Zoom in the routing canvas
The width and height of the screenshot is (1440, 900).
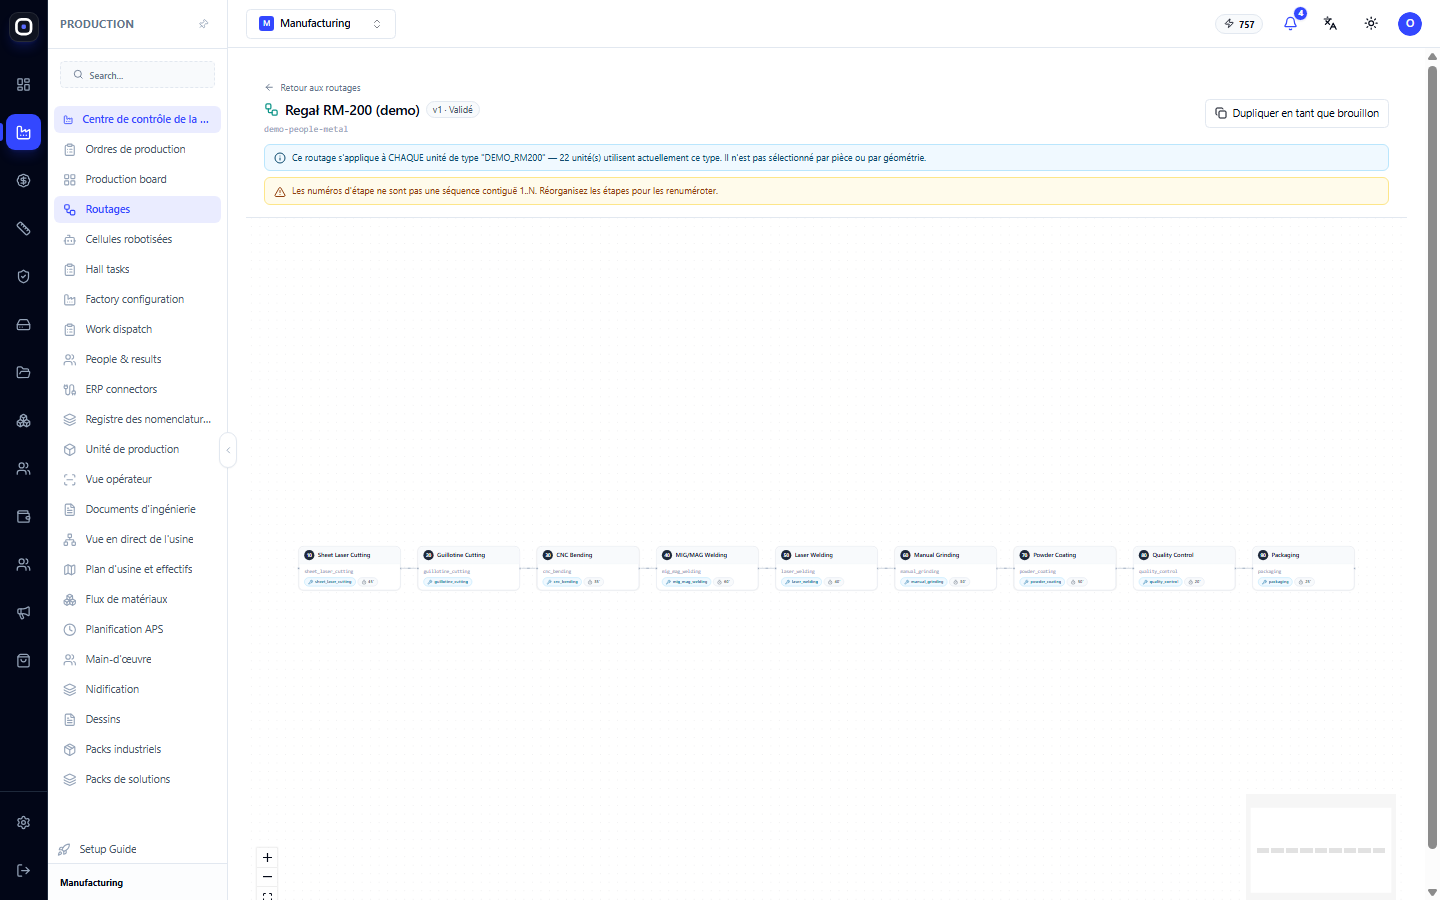pyautogui.click(x=267, y=857)
